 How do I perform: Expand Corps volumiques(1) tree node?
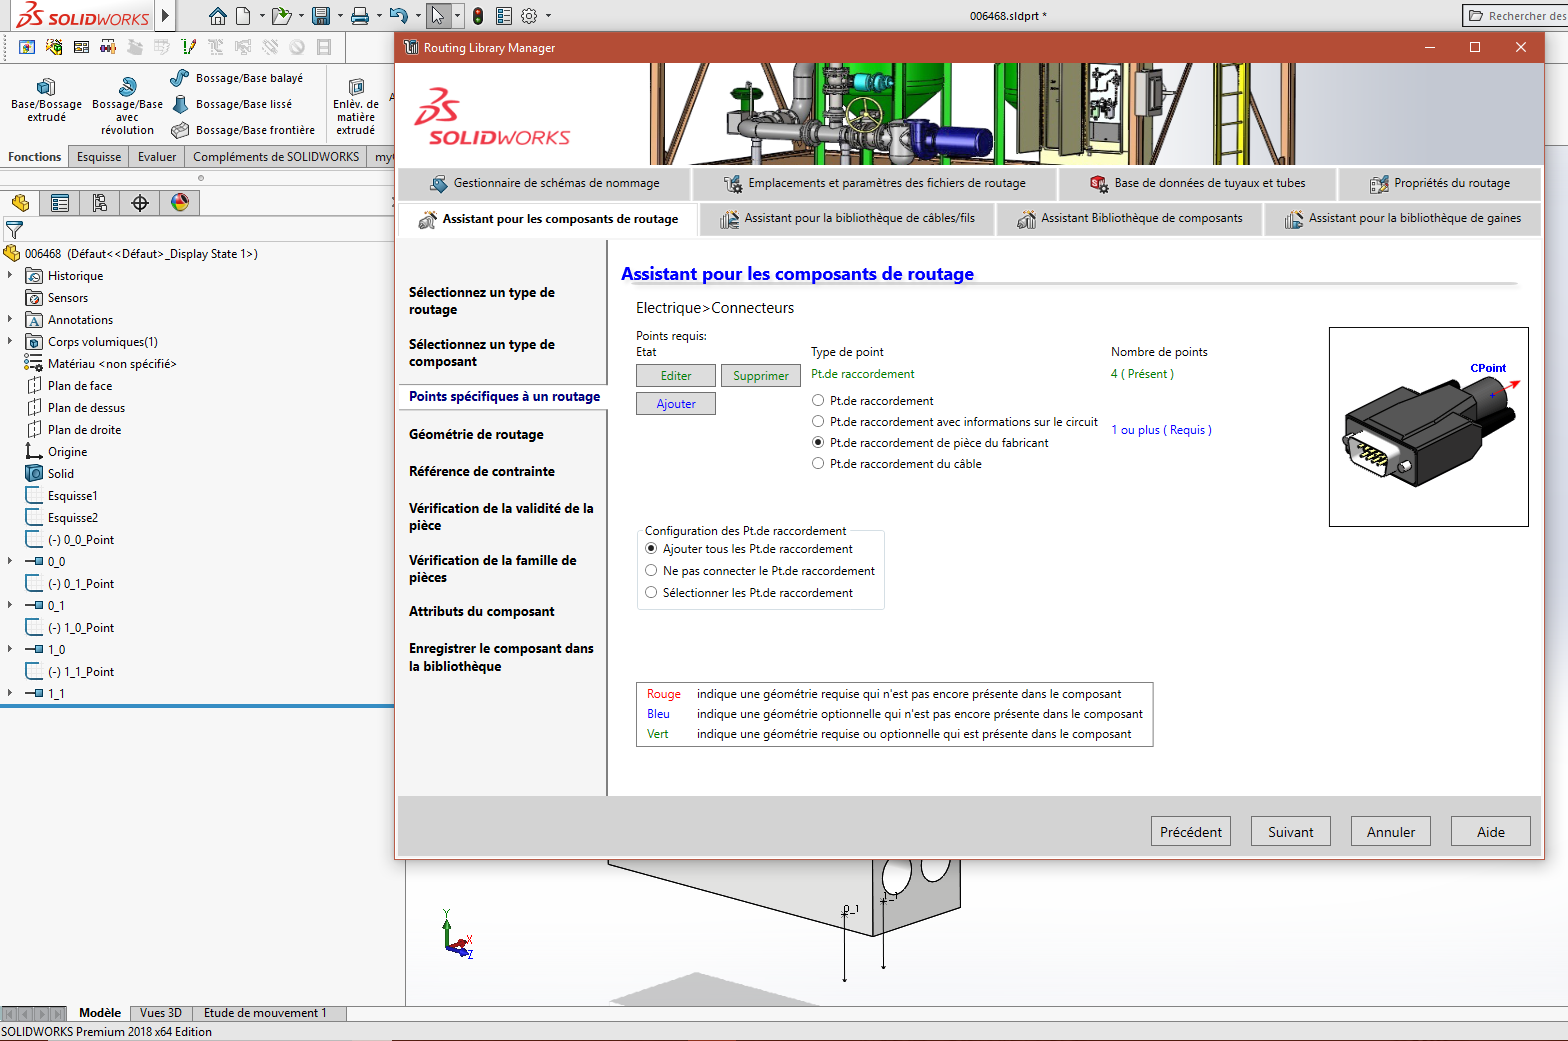10,341
